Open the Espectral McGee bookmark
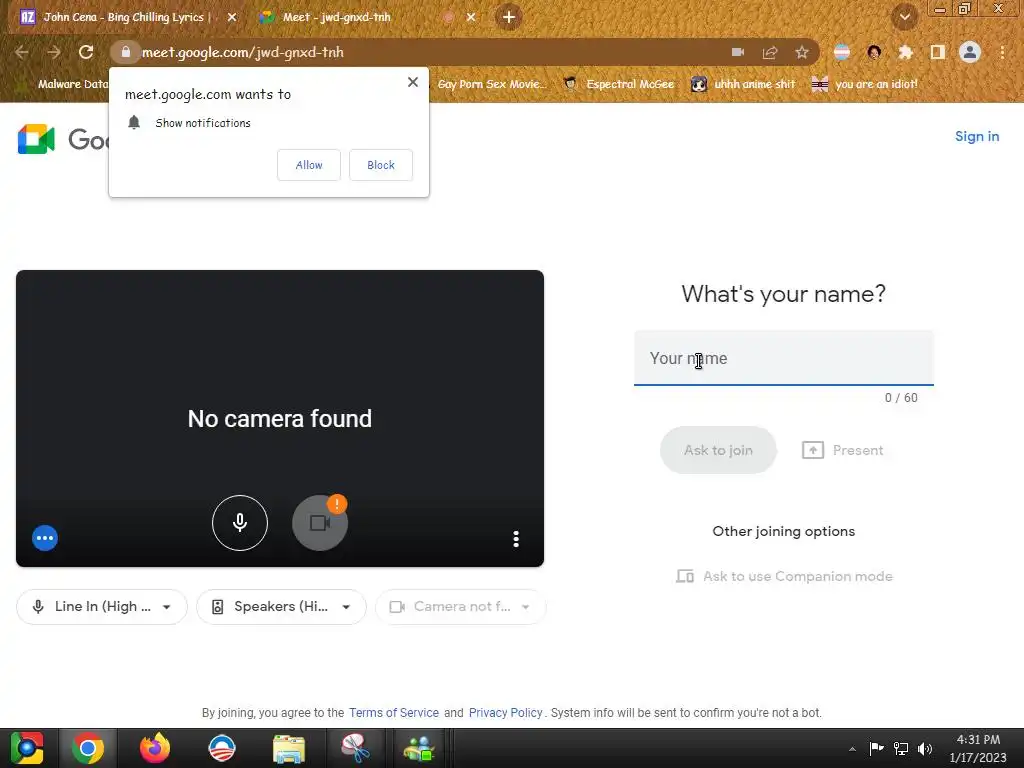The width and height of the screenshot is (1024, 768). [619, 84]
